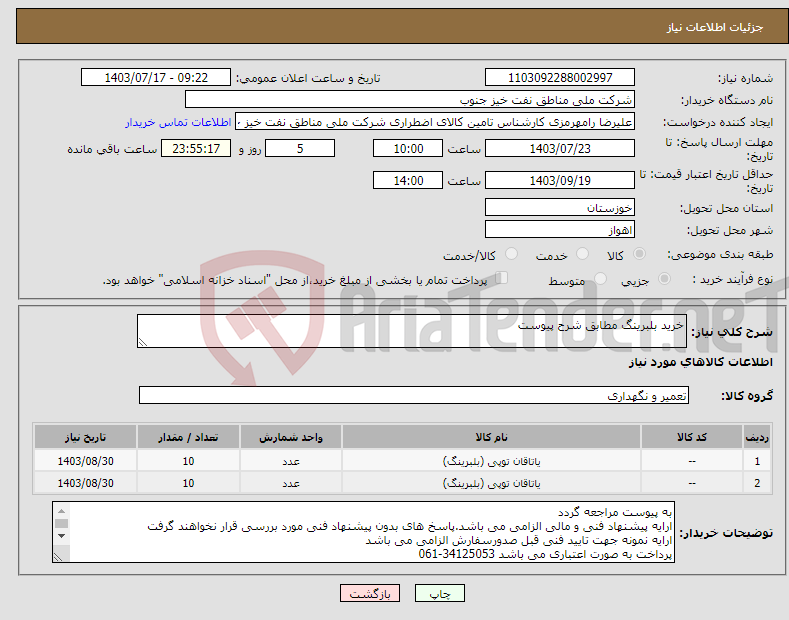Click the need date in row 1
This screenshot has width=789, height=620.
(85, 461)
